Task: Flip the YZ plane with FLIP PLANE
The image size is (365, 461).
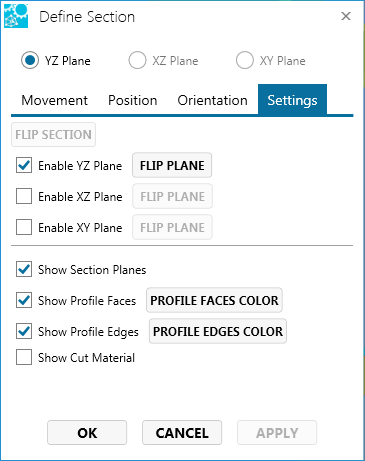Action: click(x=172, y=165)
